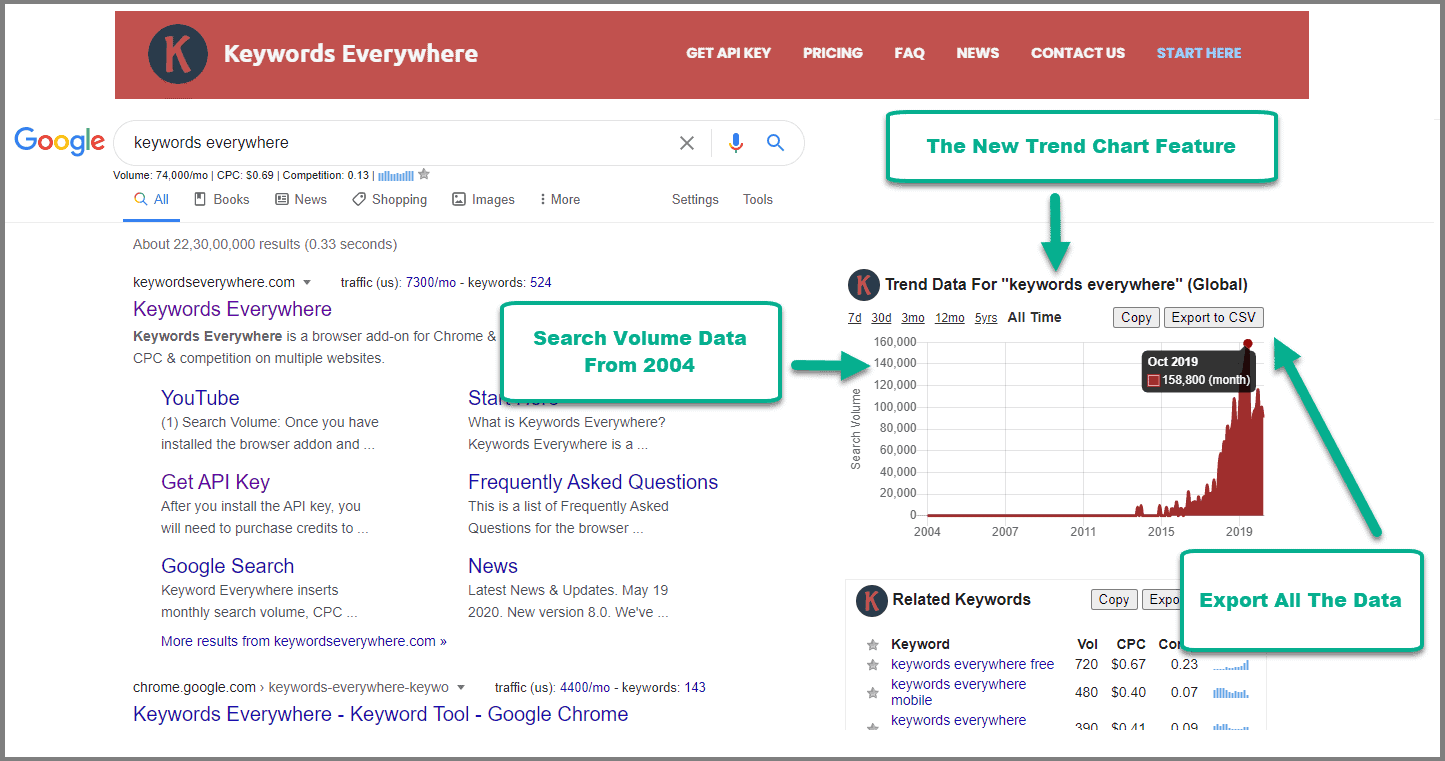1445x761 pixels.
Task: Star the keyword next to the search volume line
Action: pos(424,174)
